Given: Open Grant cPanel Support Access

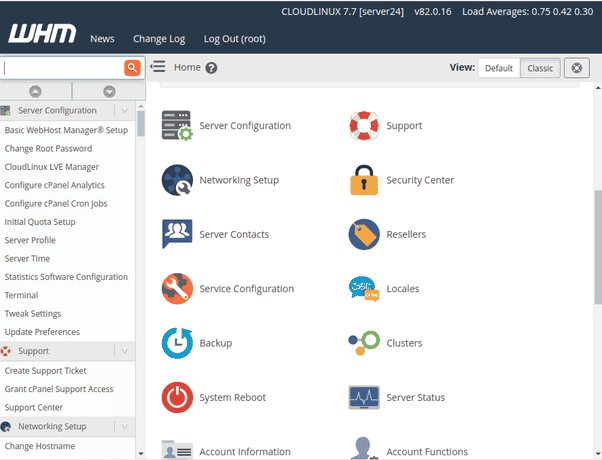Looking at the screenshot, I should 59,389.
